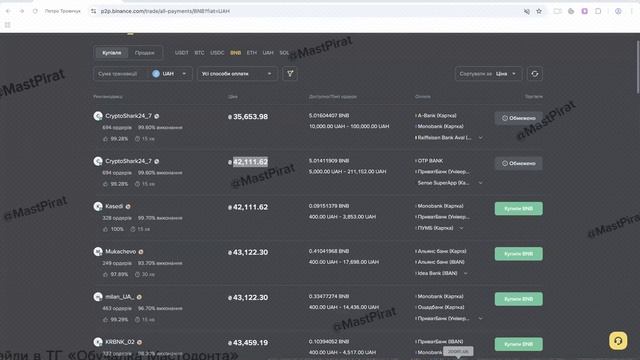Open second CryptoShark24_7 advertiser profile
640x360 pixels.
tap(128, 161)
